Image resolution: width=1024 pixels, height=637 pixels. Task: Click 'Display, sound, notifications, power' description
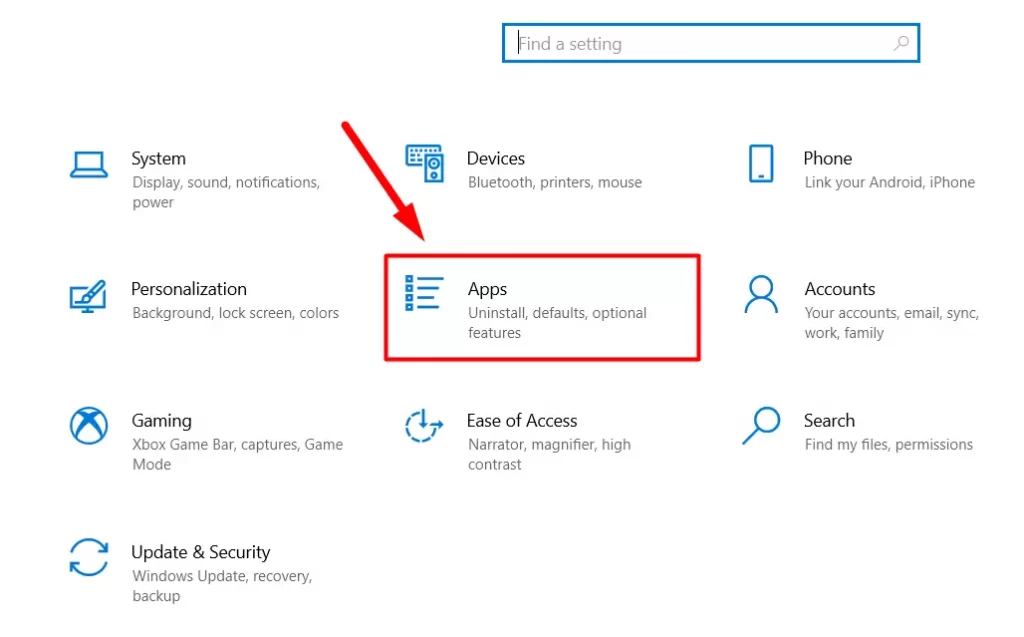click(x=226, y=192)
